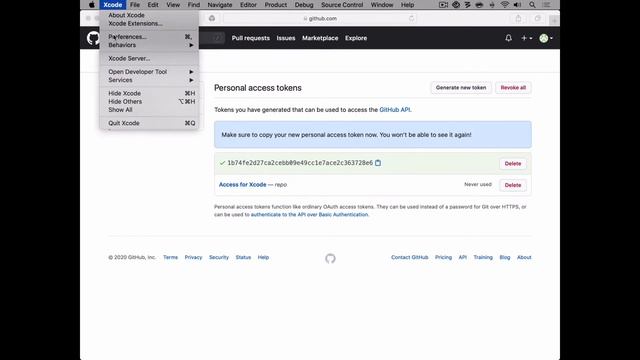Open GitHub Marketplace
Screen dimensions: 640x360
tap(320, 38)
